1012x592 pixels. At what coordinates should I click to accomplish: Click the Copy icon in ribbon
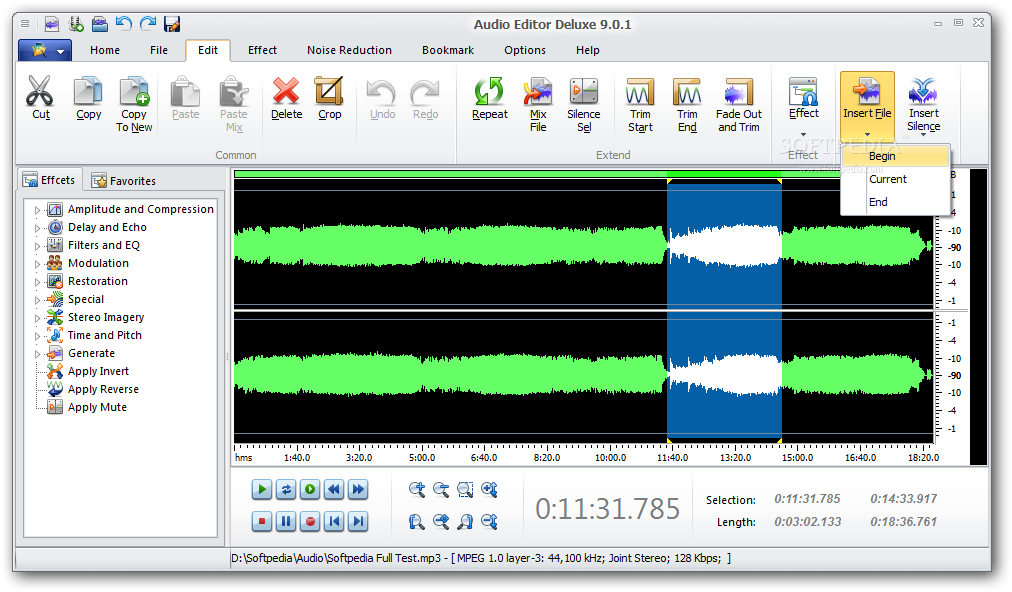[x=88, y=90]
